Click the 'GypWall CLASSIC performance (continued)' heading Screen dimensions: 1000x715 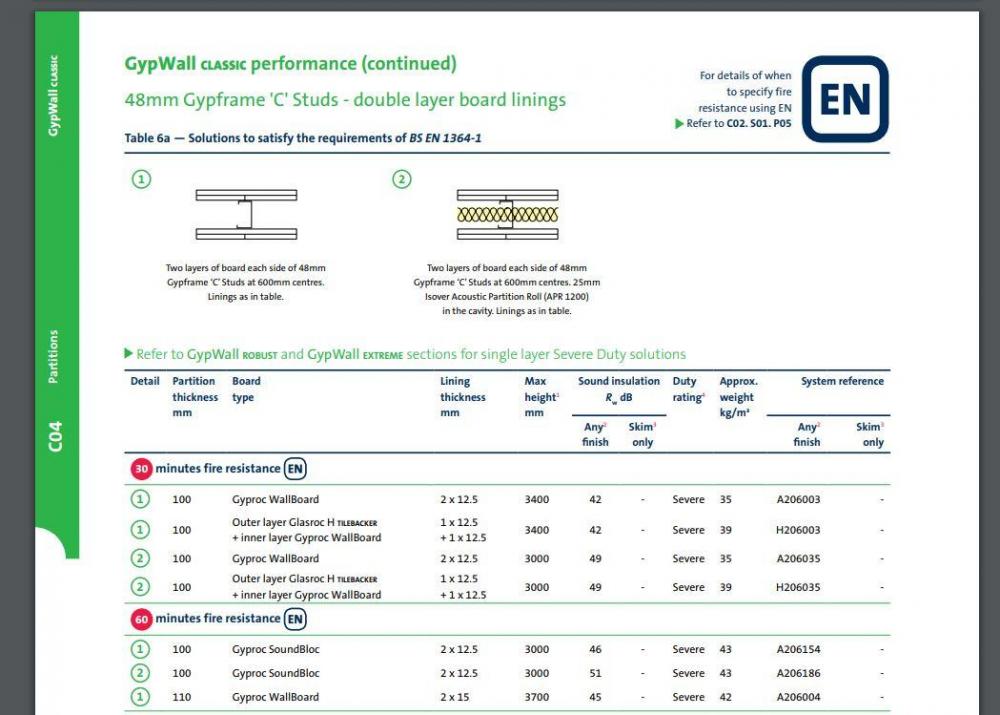tap(290, 64)
